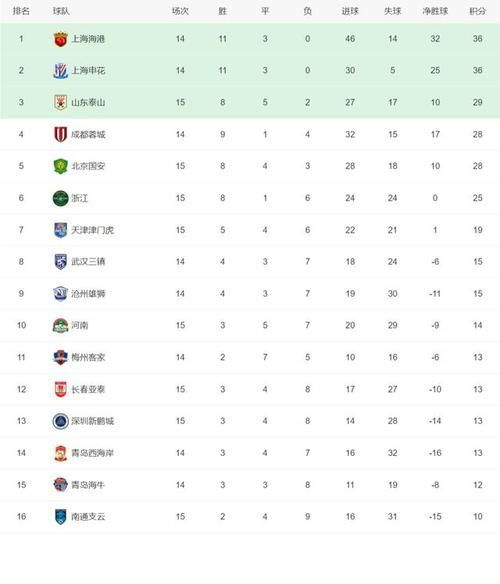Click the 北京国安 green badge
This screenshot has height=584, width=500.
(60, 166)
